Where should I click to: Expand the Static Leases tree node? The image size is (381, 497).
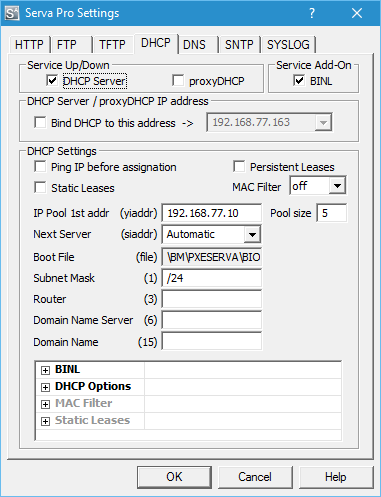pyautogui.click(x=46, y=421)
